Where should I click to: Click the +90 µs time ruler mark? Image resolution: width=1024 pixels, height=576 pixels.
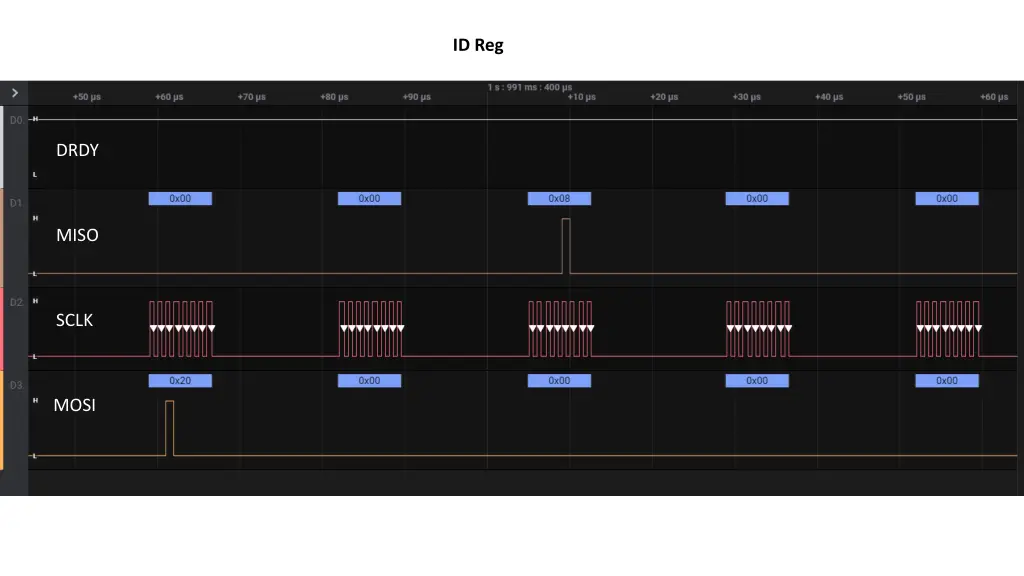coord(416,97)
